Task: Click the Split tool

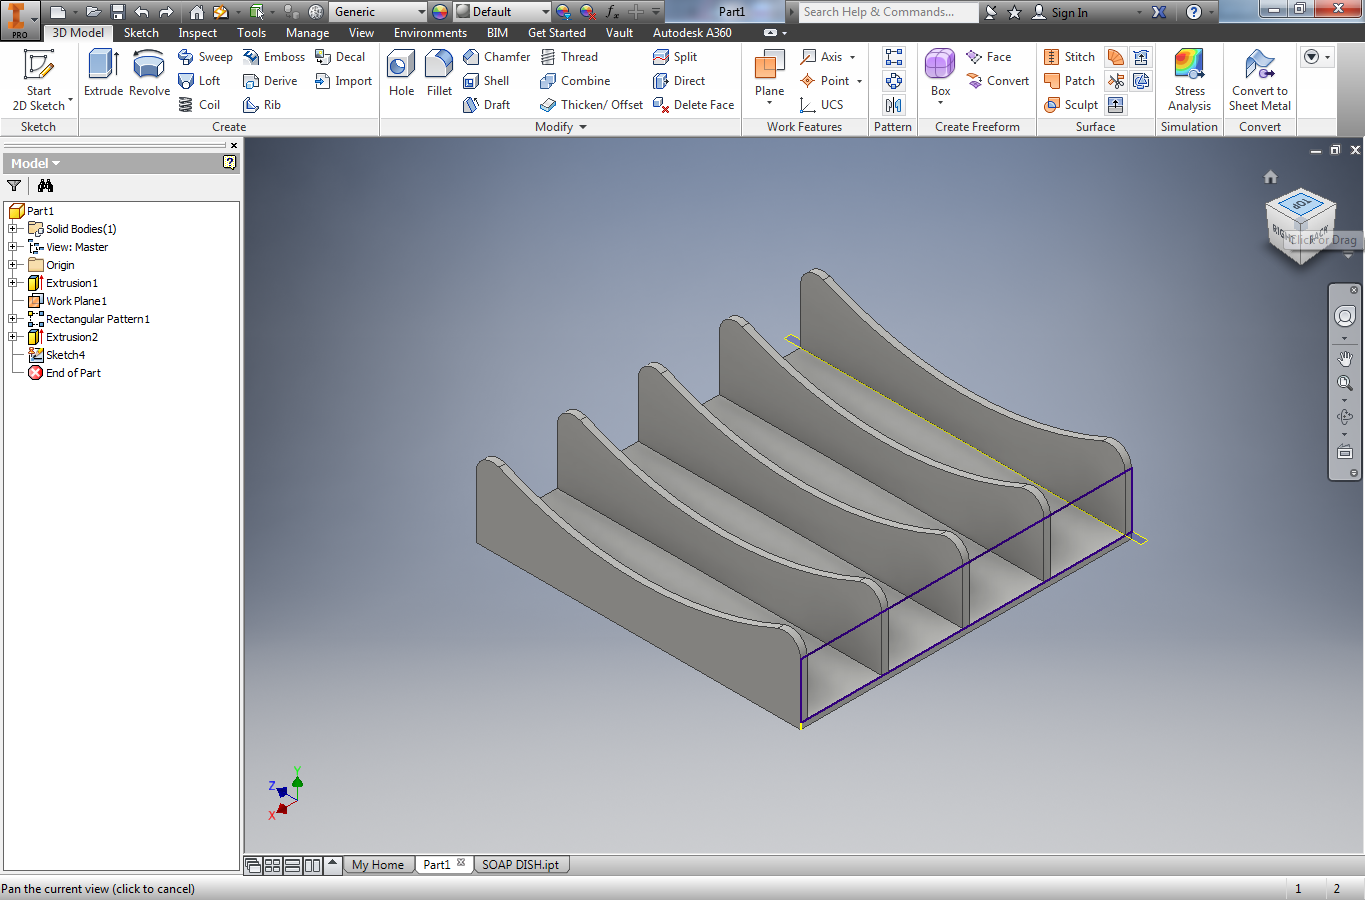Action: pos(675,57)
